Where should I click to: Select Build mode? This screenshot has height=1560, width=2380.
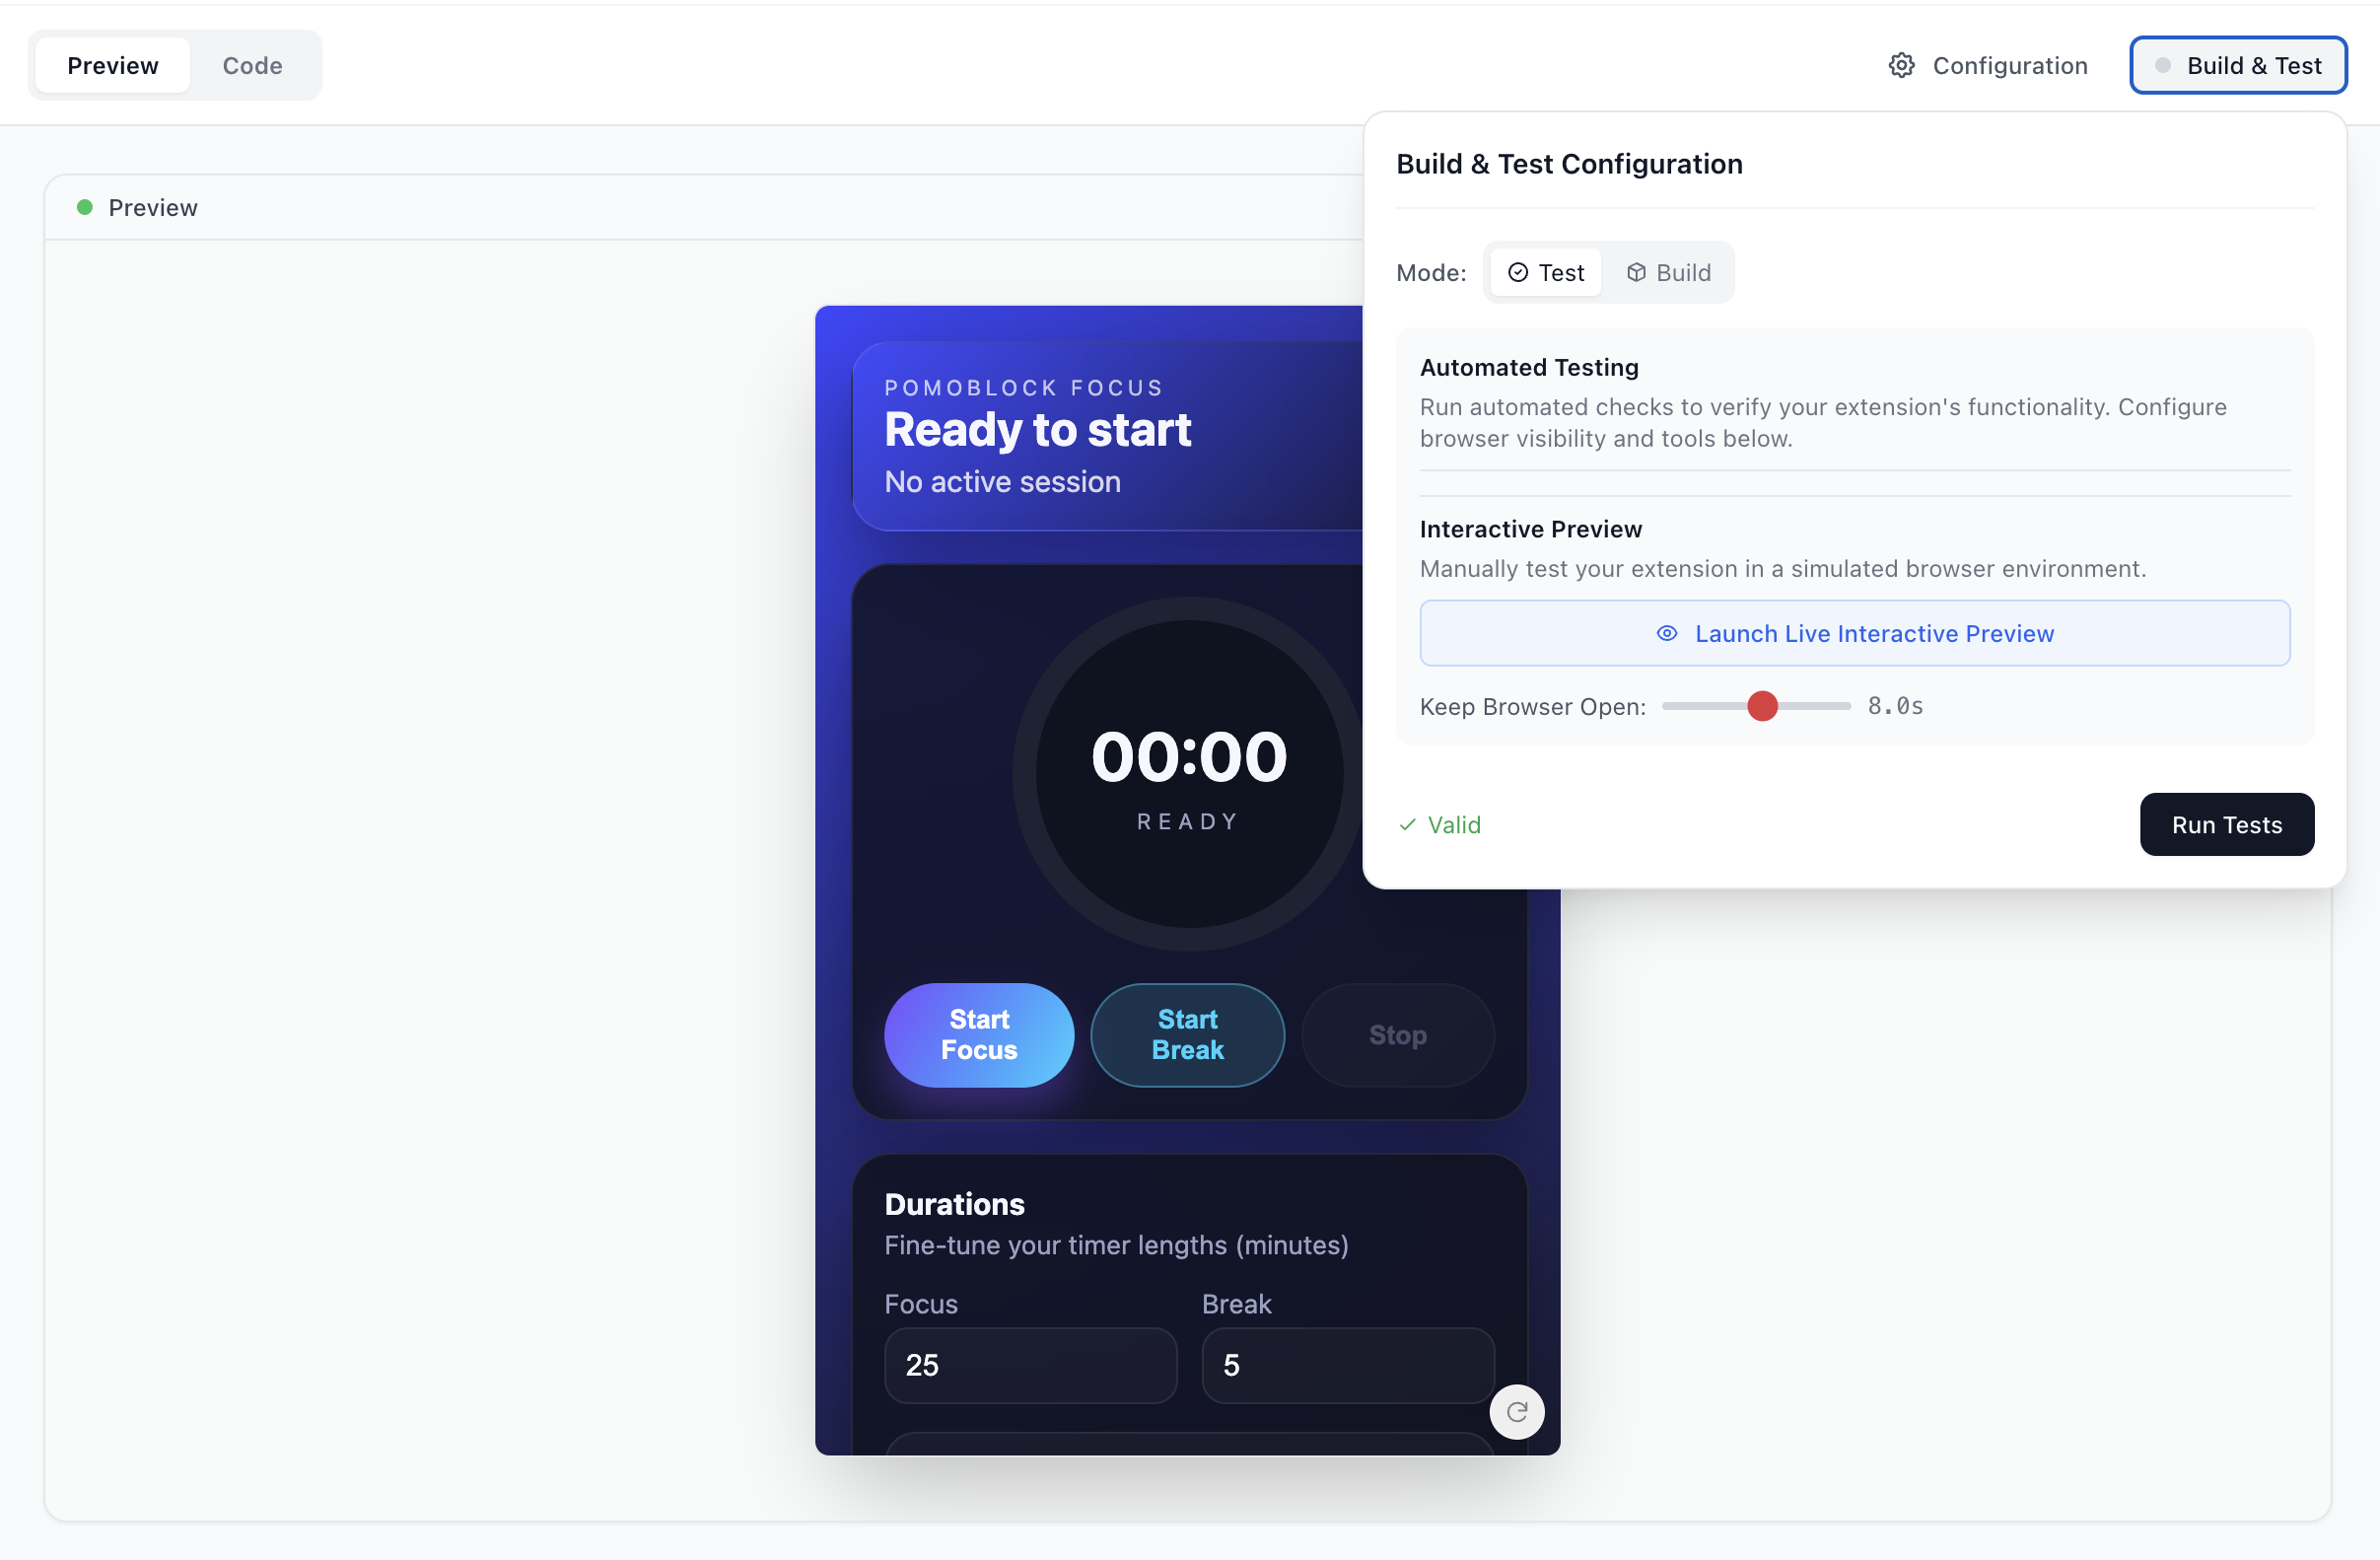1668,273
